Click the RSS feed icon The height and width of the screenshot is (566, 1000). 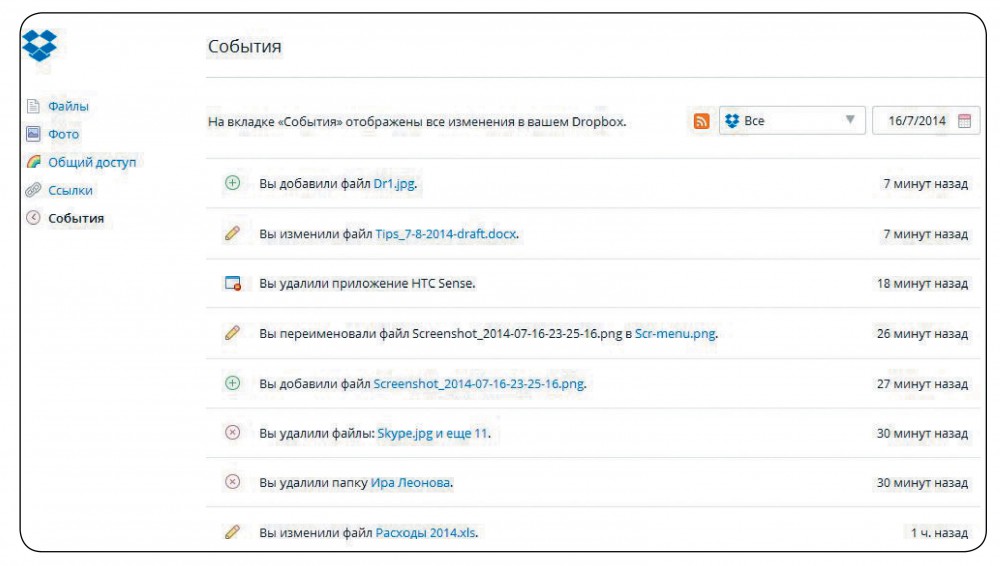pyautogui.click(x=702, y=121)
